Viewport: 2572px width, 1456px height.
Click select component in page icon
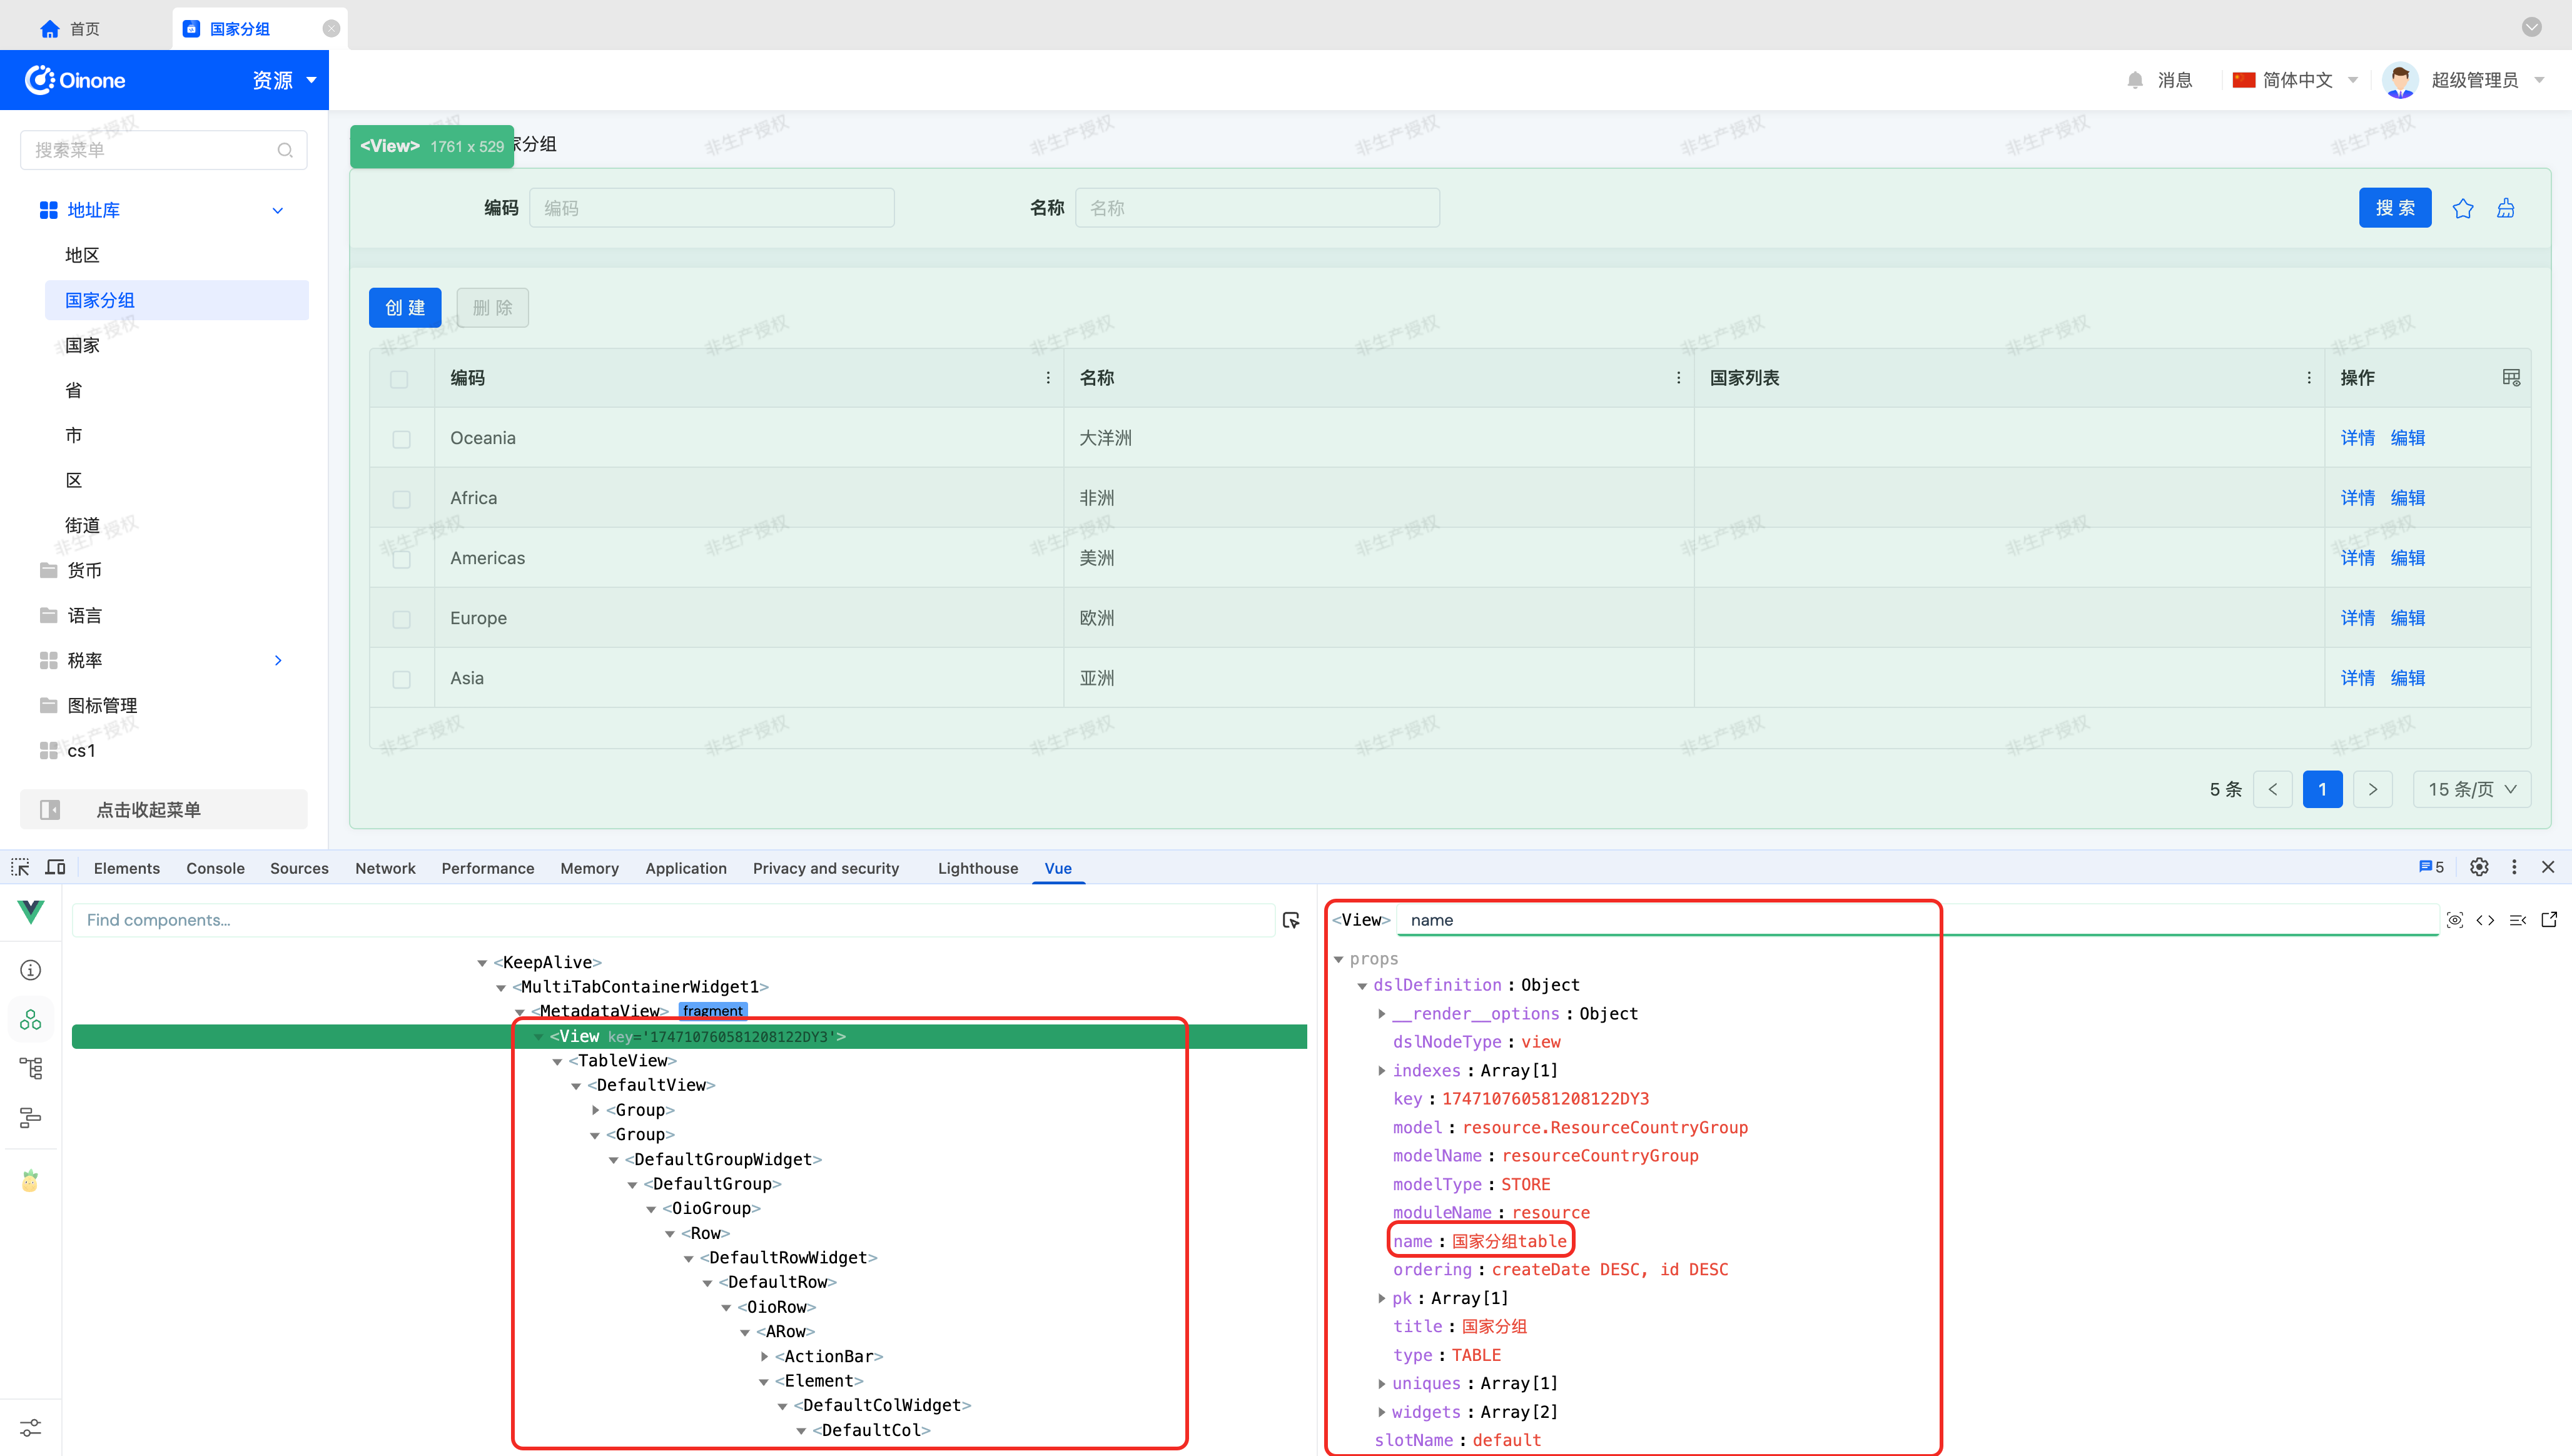click(x=1290, y=920)
